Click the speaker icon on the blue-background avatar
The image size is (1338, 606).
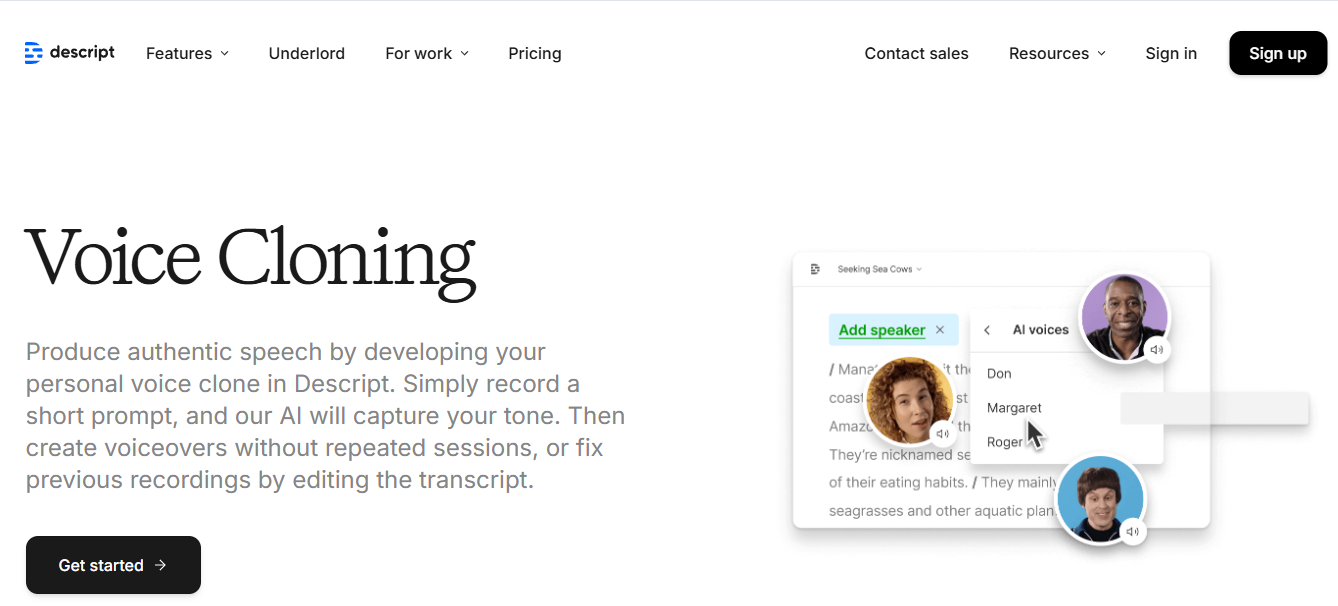click(1132, 532)
